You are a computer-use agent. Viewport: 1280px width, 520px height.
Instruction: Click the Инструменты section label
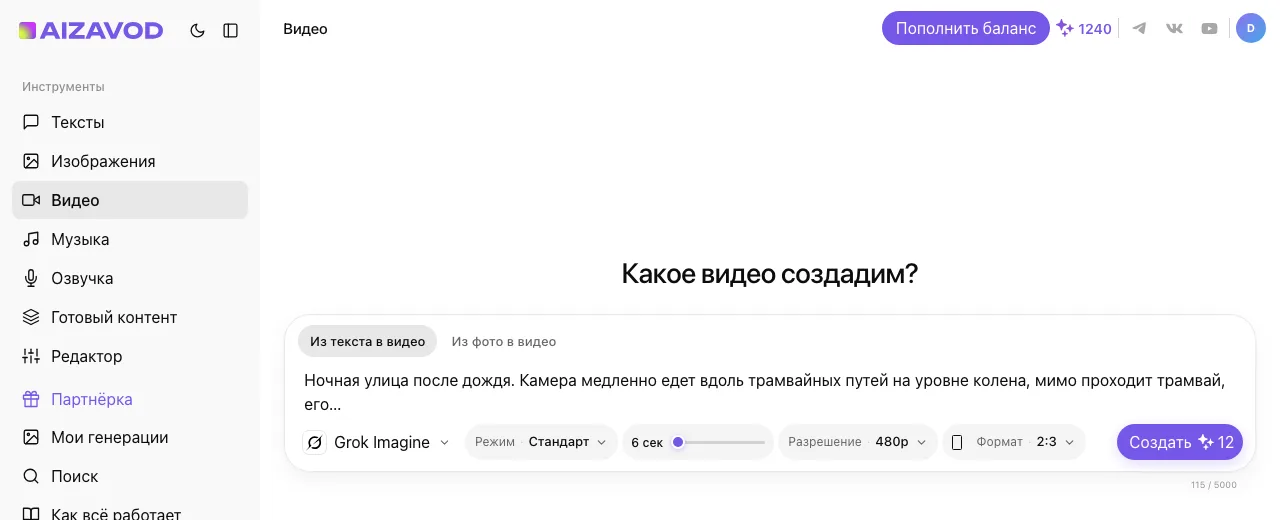[x=63, y=87]
